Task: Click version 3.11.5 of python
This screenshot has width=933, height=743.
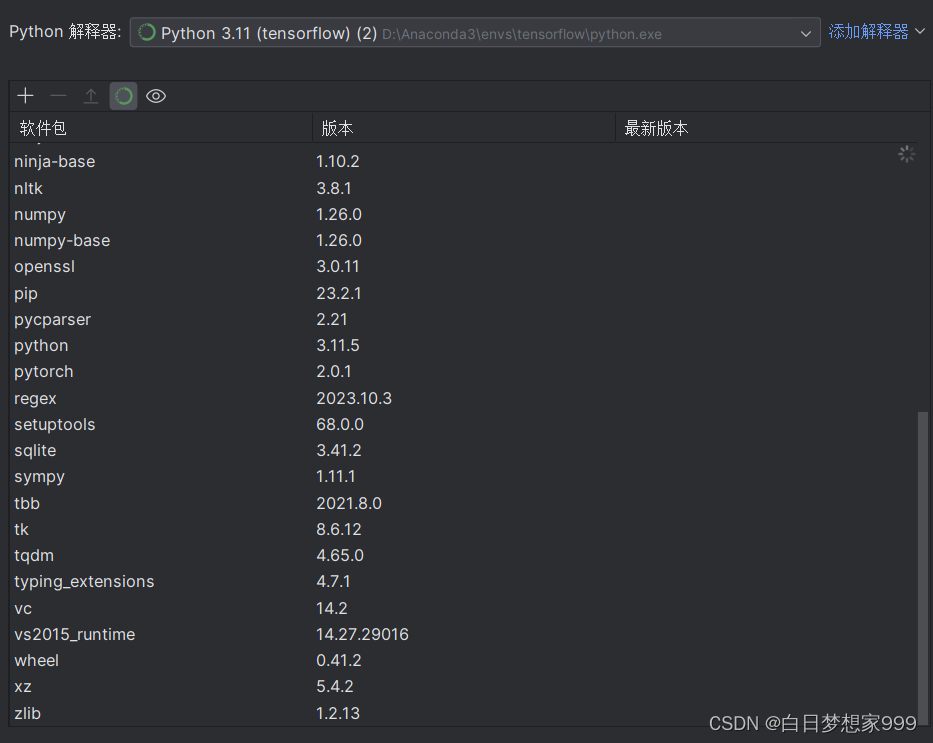Action: [338, 345]
